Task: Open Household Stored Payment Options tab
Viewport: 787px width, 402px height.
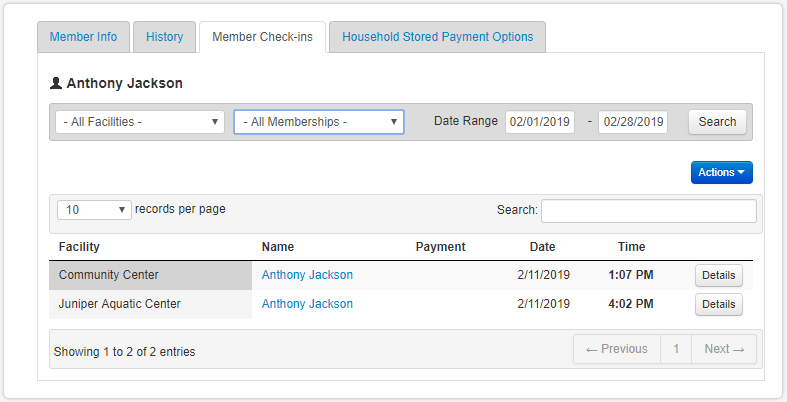Action: click(437, 37)
